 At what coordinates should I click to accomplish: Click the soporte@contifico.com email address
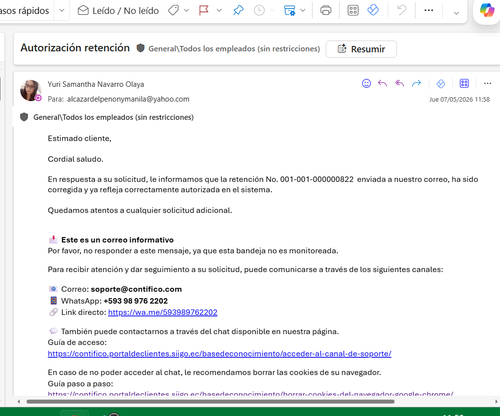[x=136, y=289]
